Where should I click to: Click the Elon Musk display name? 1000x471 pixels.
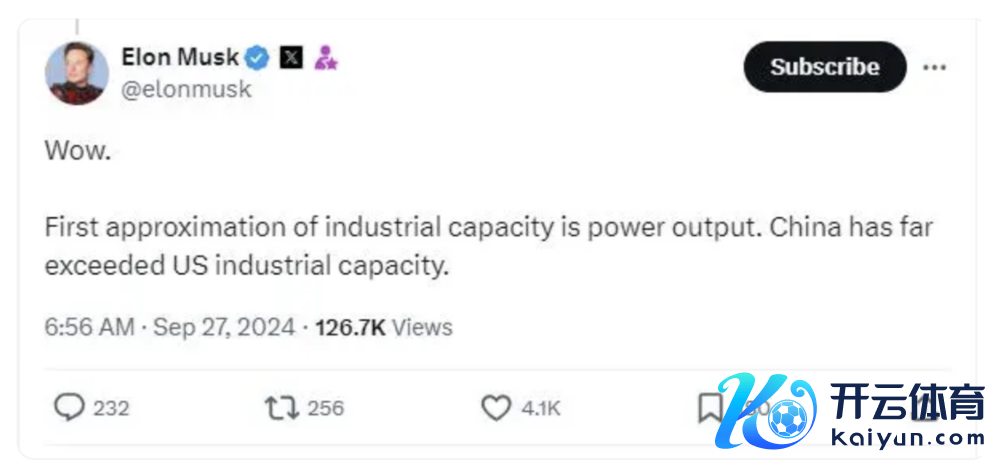click(180, 56)
